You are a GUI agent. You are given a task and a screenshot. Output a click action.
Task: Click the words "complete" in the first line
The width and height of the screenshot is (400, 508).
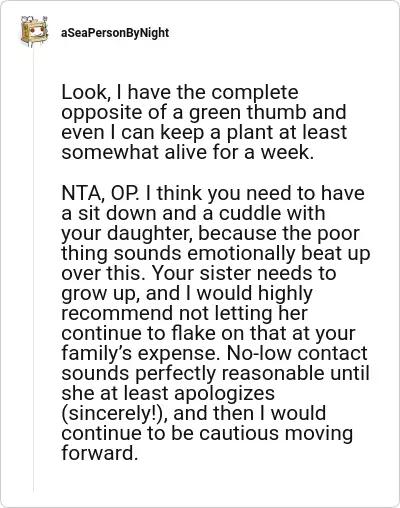255,93
